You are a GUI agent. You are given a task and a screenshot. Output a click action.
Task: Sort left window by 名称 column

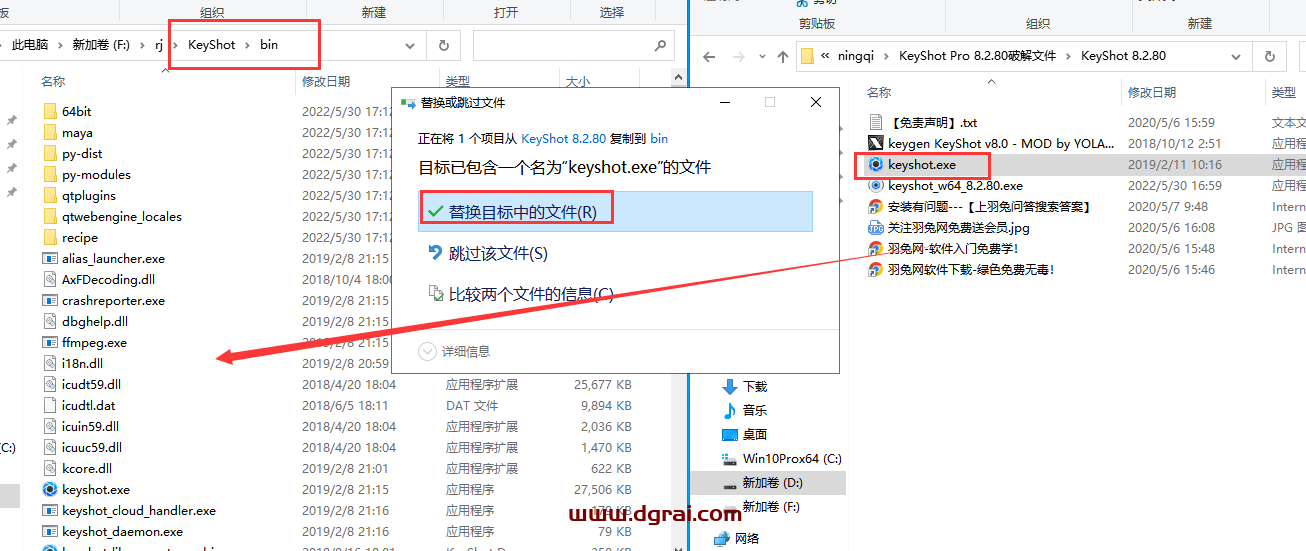53,81
